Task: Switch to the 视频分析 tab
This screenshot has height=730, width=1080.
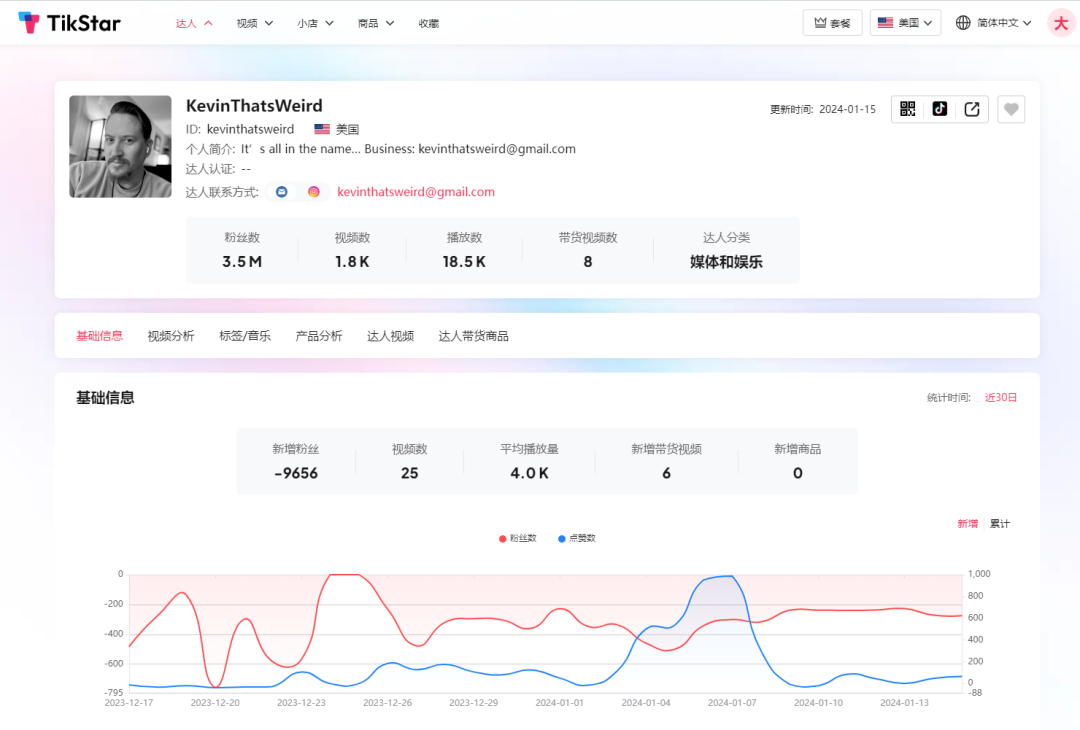Action: coord(170,336)
